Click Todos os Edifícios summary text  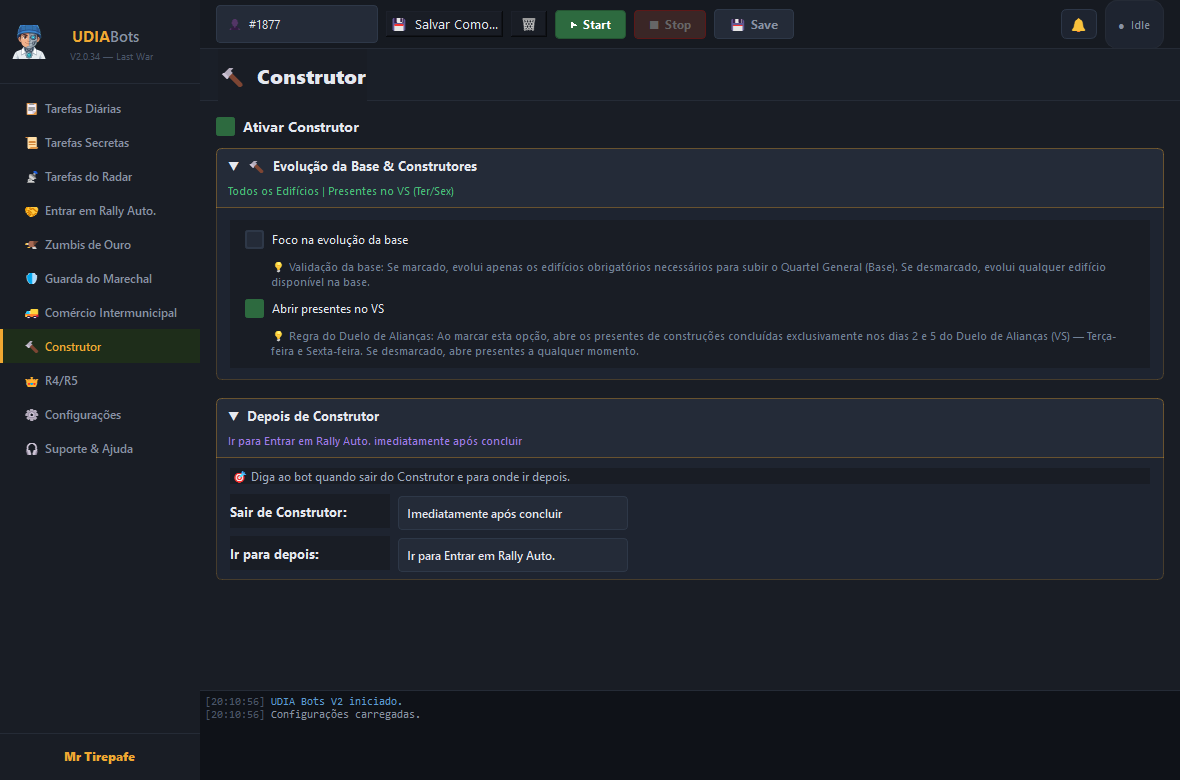pos(341,191)
